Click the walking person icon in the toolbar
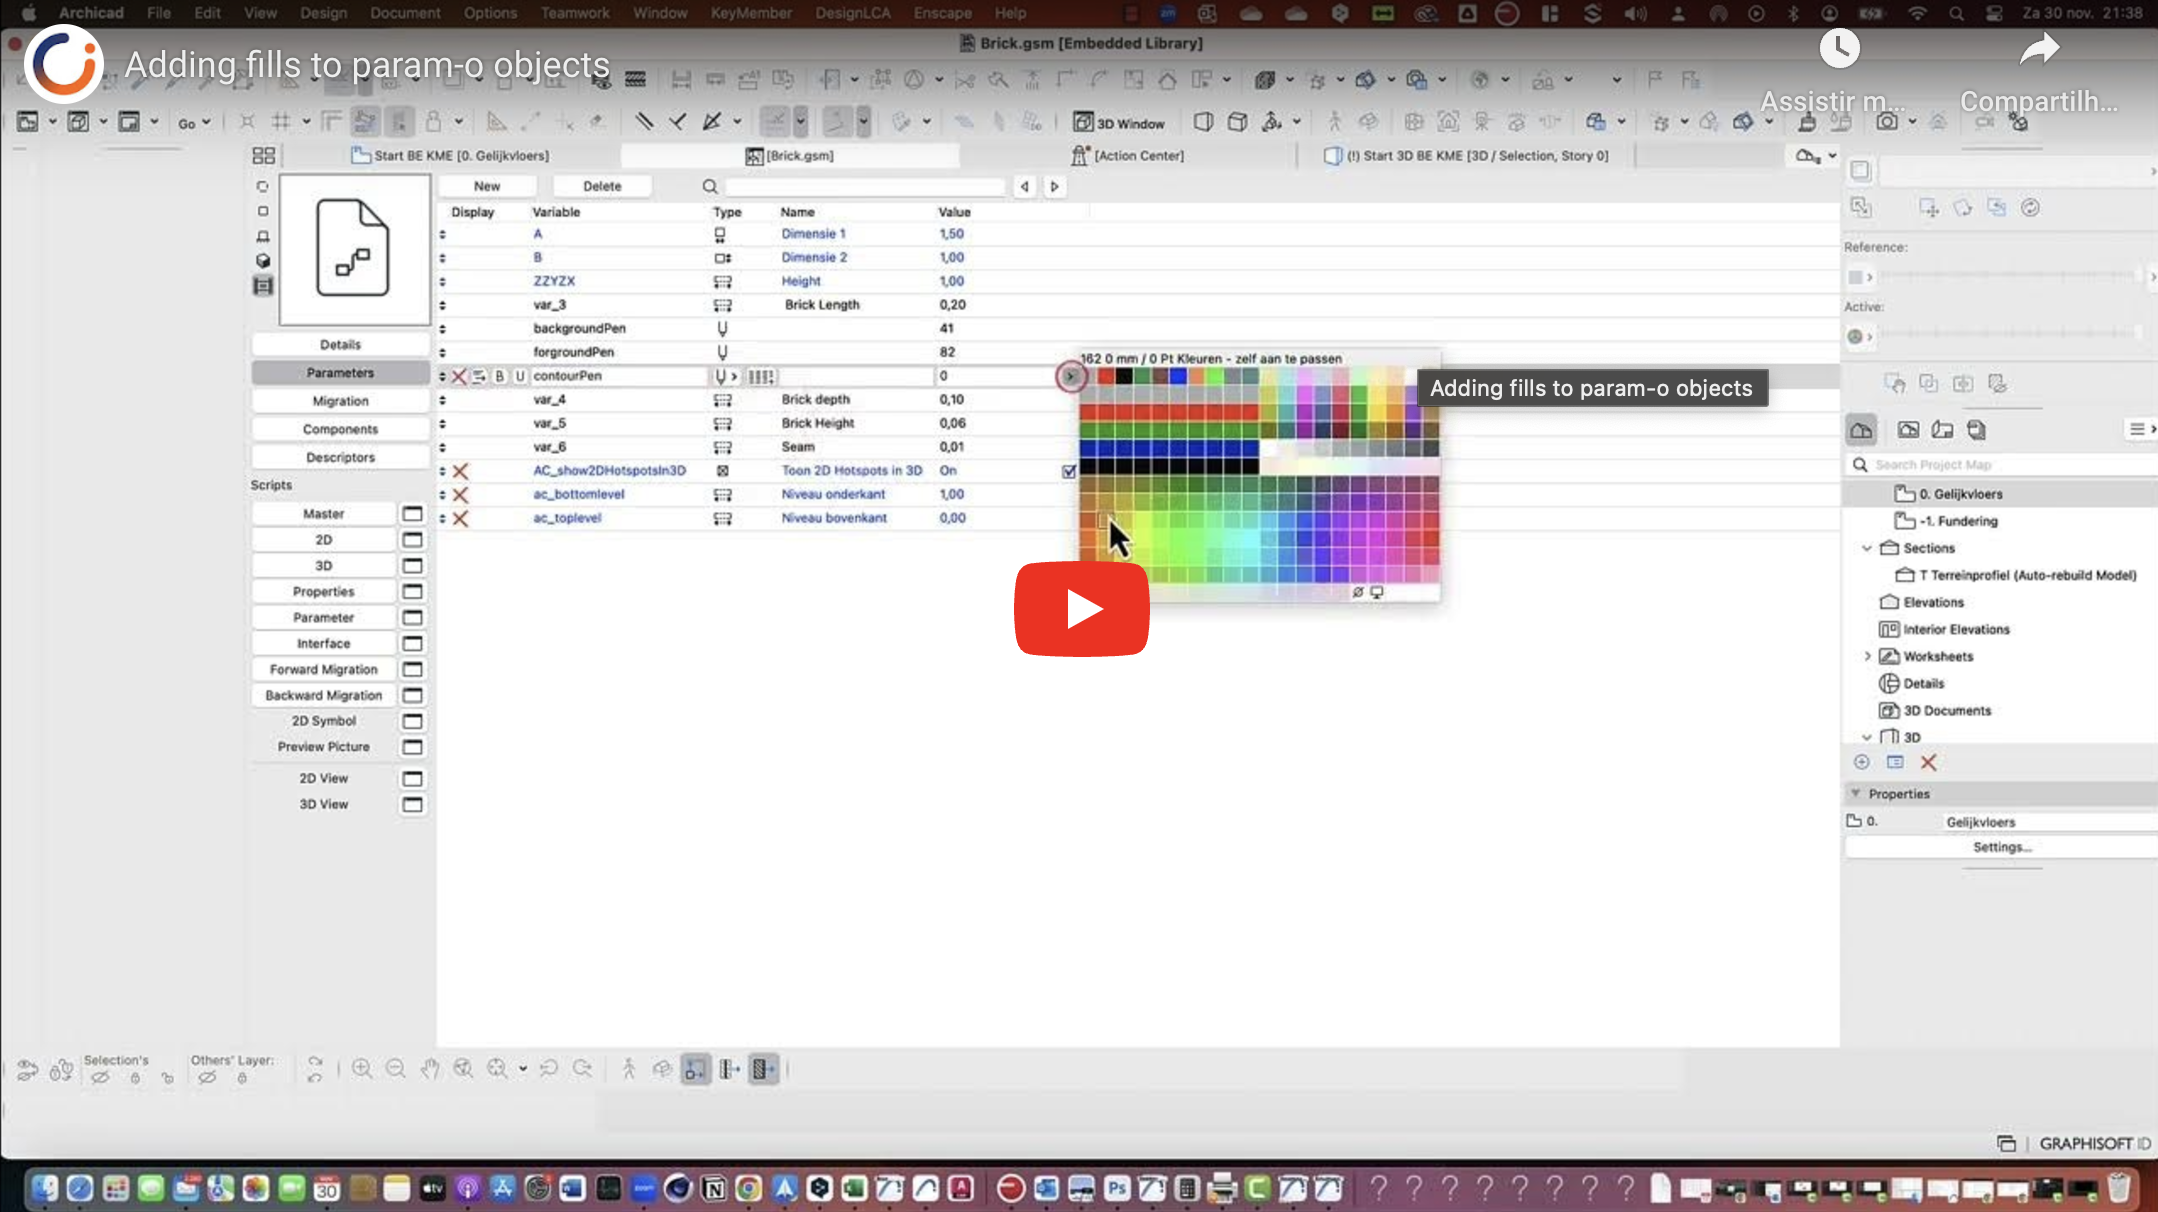This screenshot has height=1212, width=2158. click(x=1334, y=121)
